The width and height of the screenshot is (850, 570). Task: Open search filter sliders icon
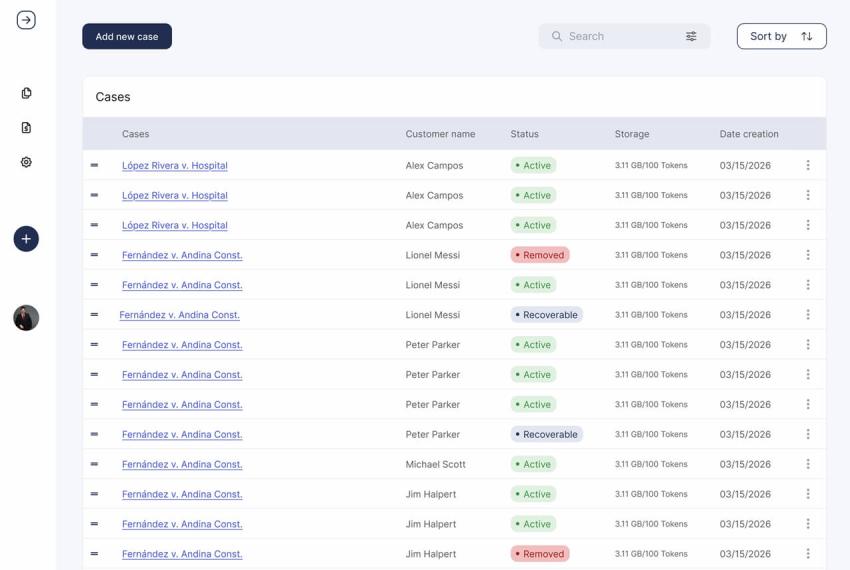(691, 36)
